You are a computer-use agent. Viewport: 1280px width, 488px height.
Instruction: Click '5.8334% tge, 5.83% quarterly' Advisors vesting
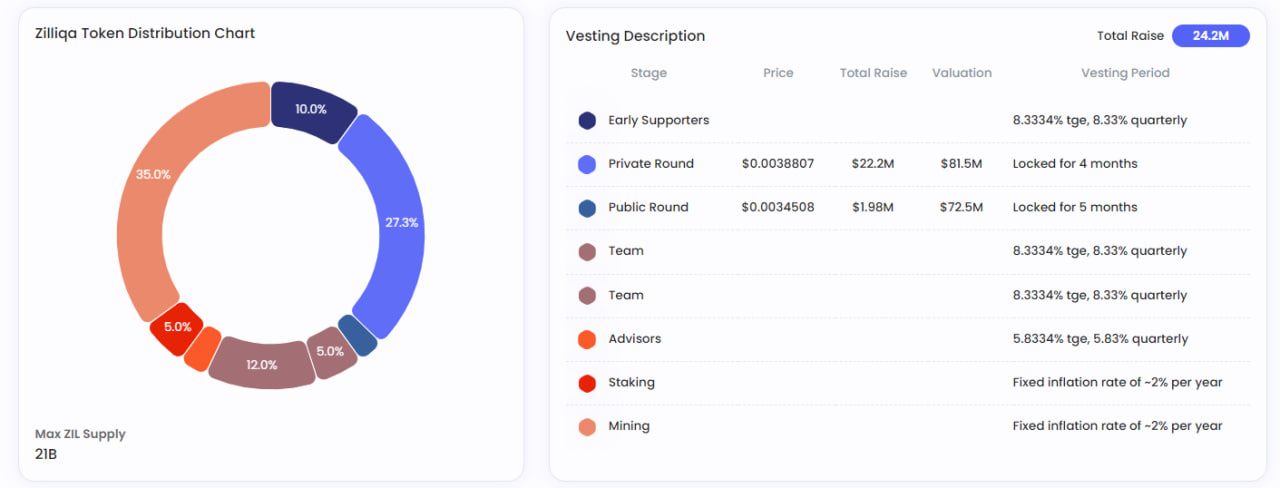click(x=1101, y=339)
